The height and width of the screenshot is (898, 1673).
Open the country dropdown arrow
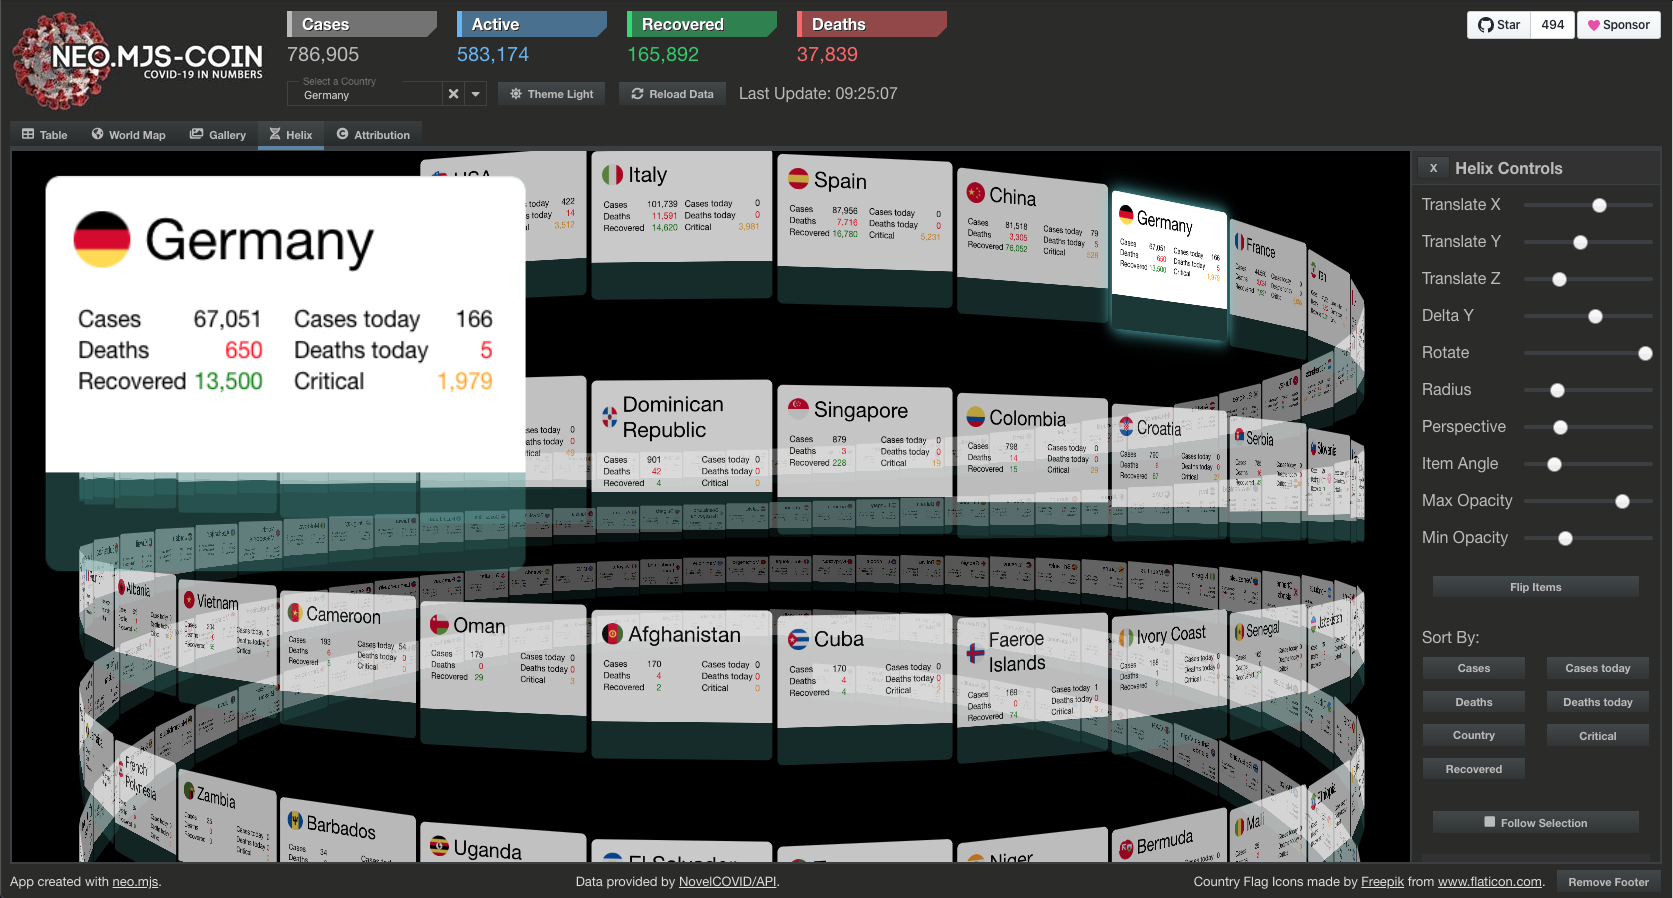coord(476,94)
